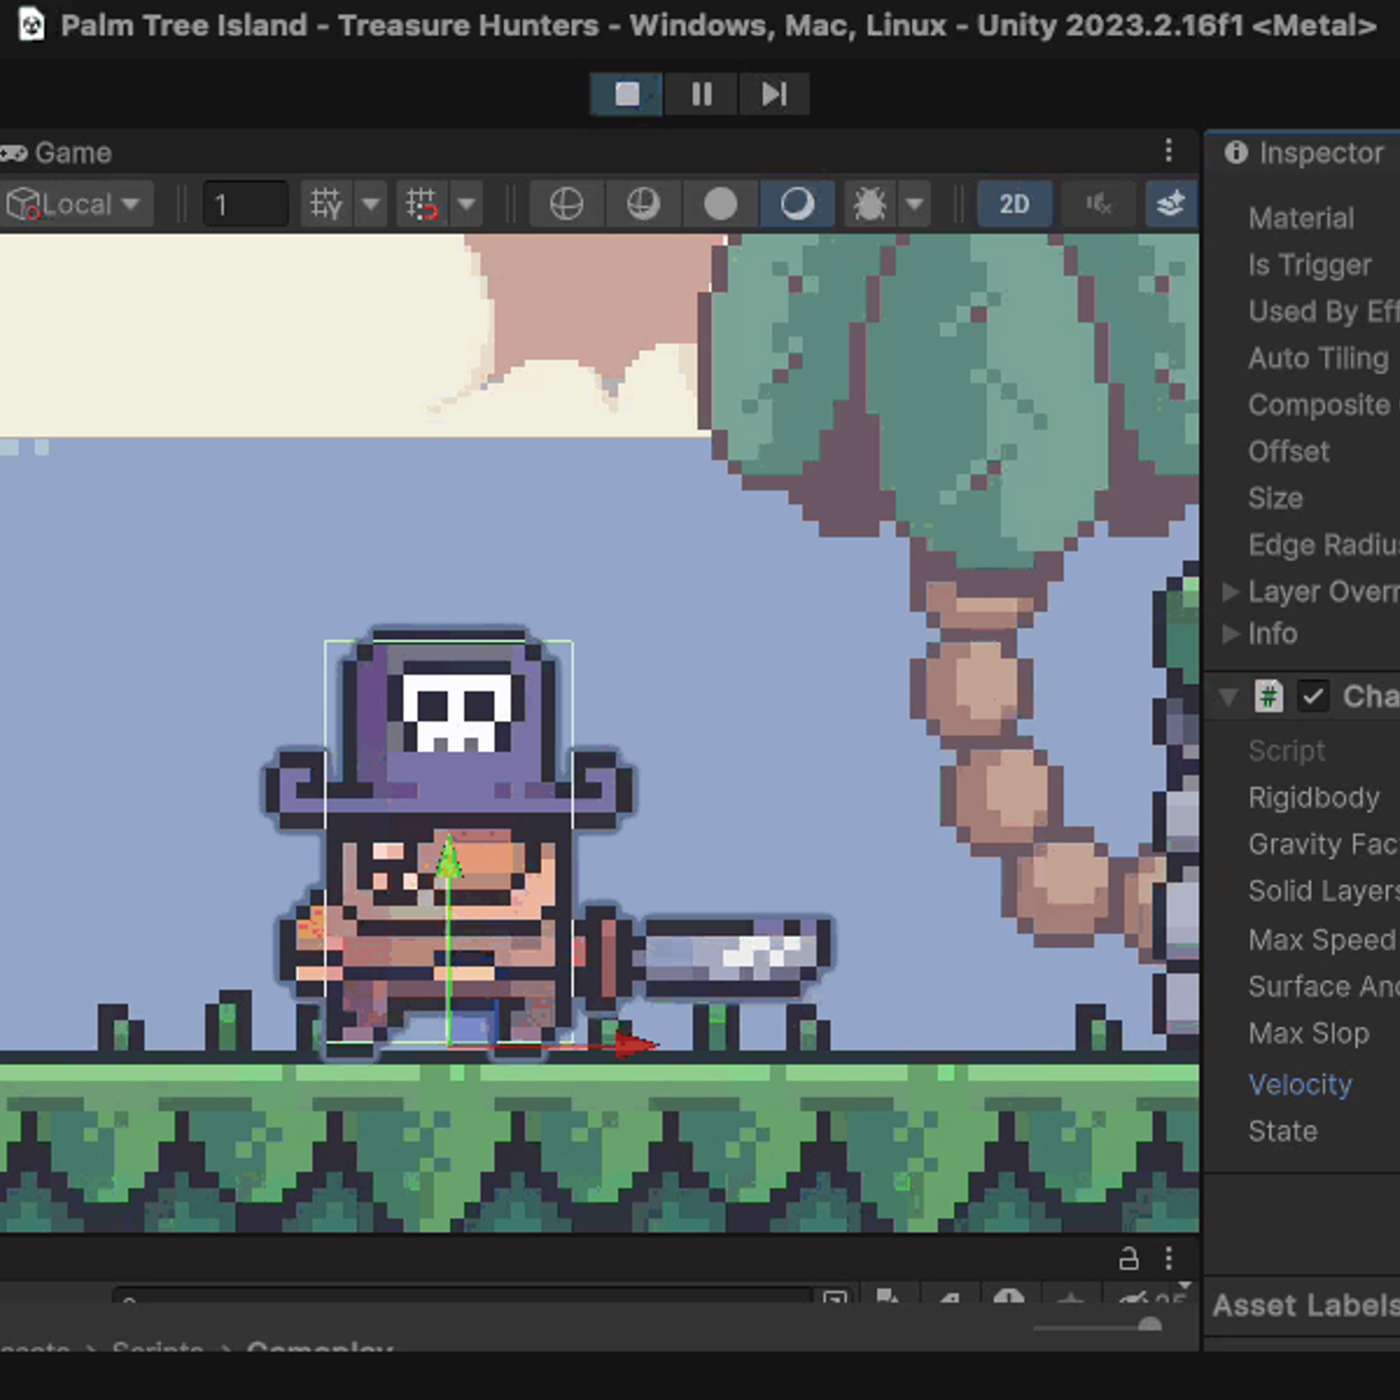Click the scale value input field showing 1
This screenshot has height=1400, width=1400.
tap(245, 204)
